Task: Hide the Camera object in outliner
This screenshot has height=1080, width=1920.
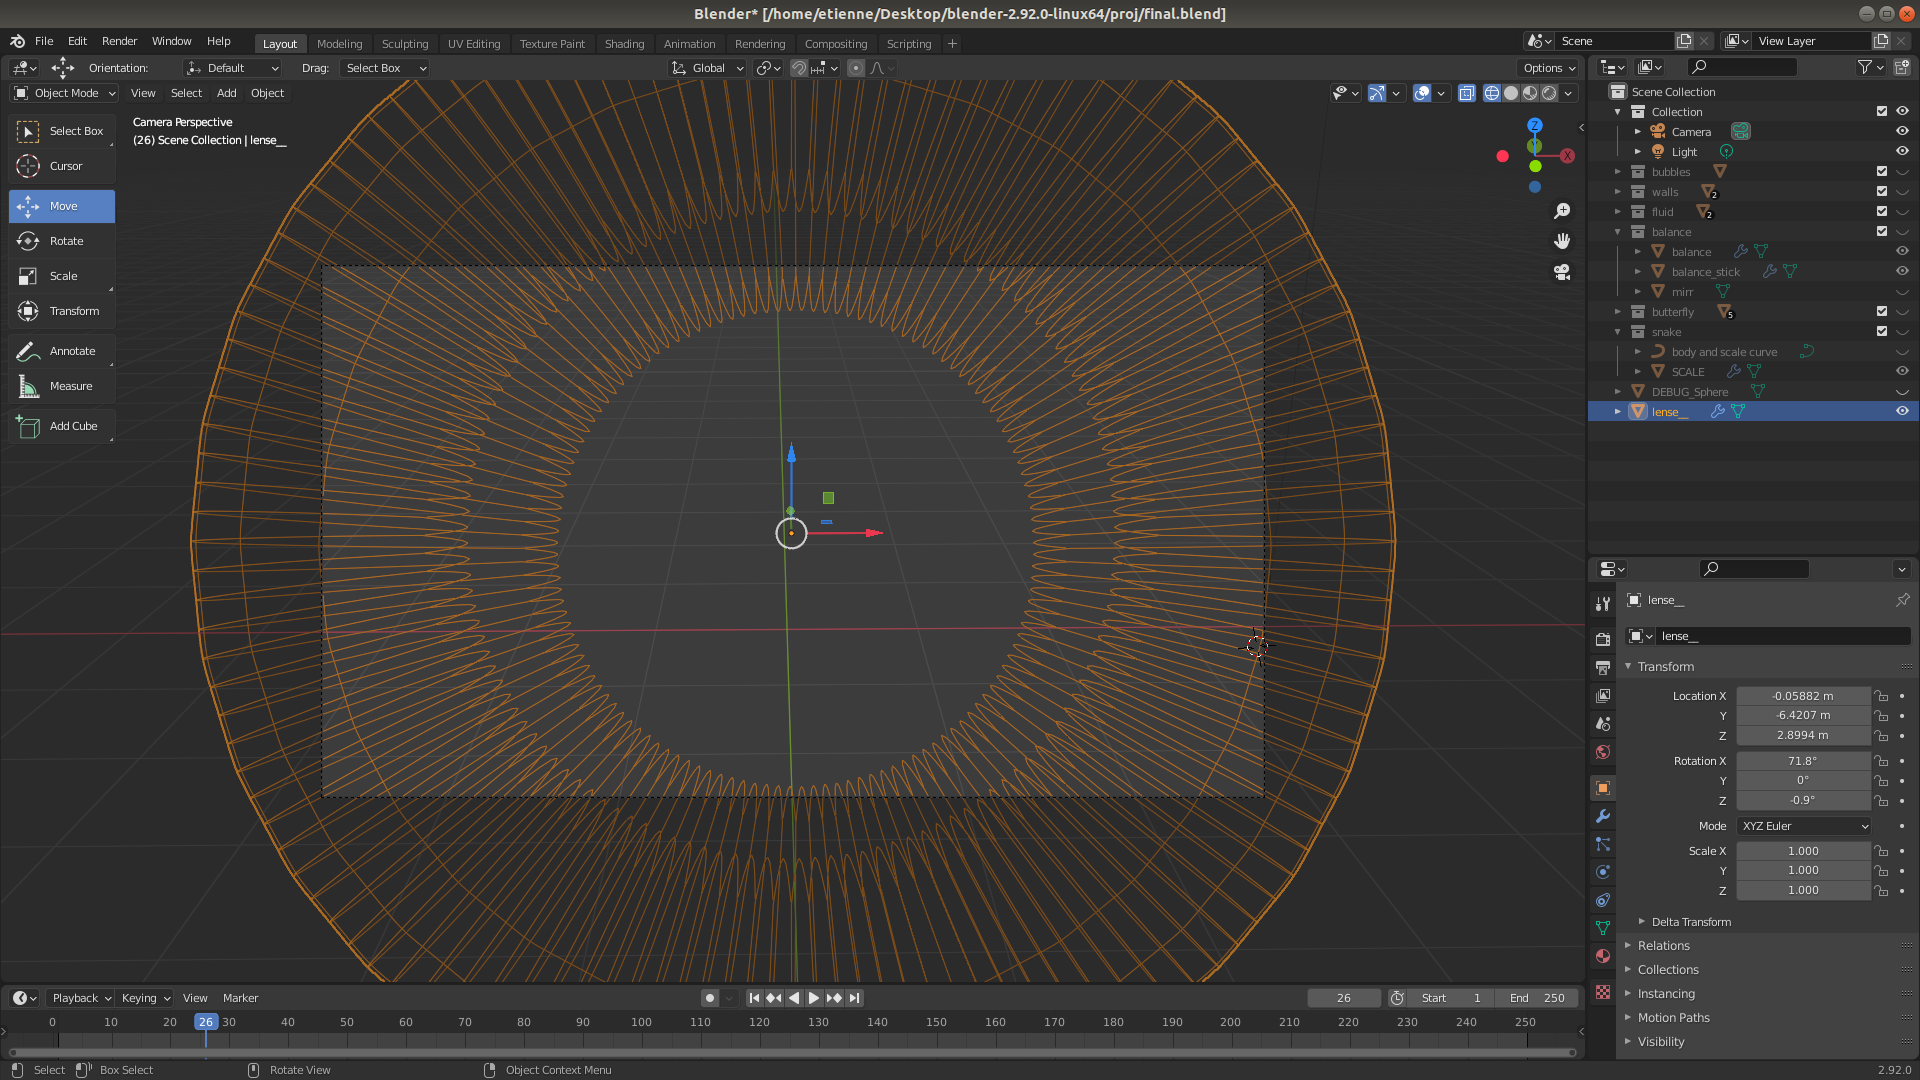Action: 1902,132
